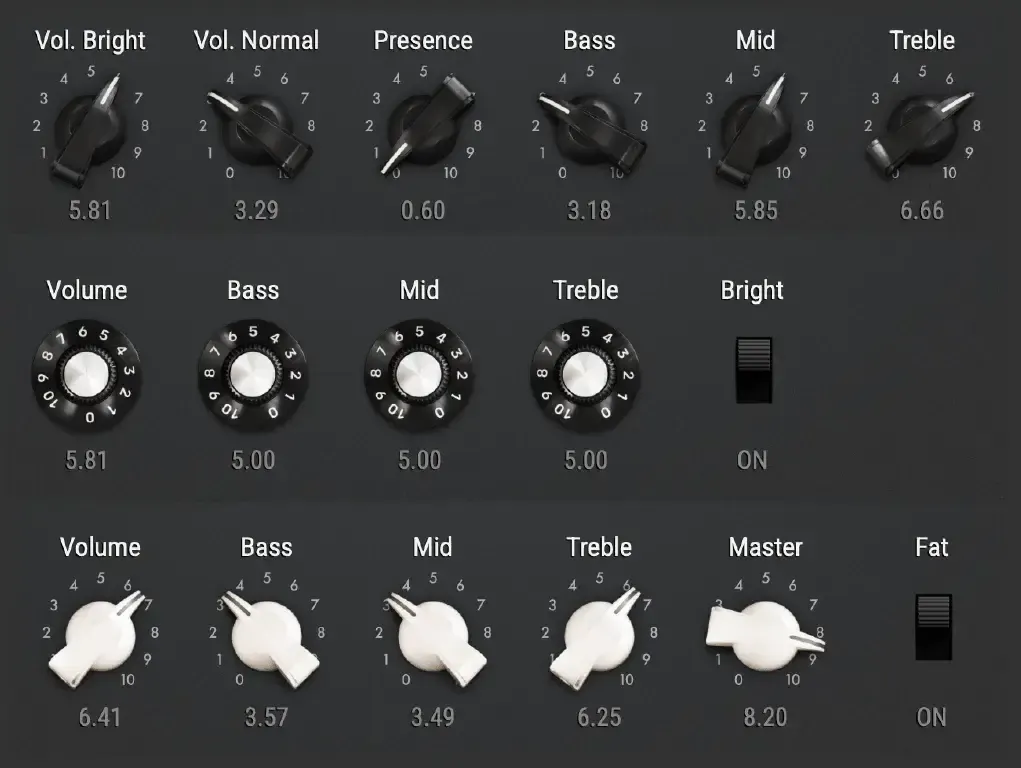Turn the middle-row Treble knob

(585, 377)
